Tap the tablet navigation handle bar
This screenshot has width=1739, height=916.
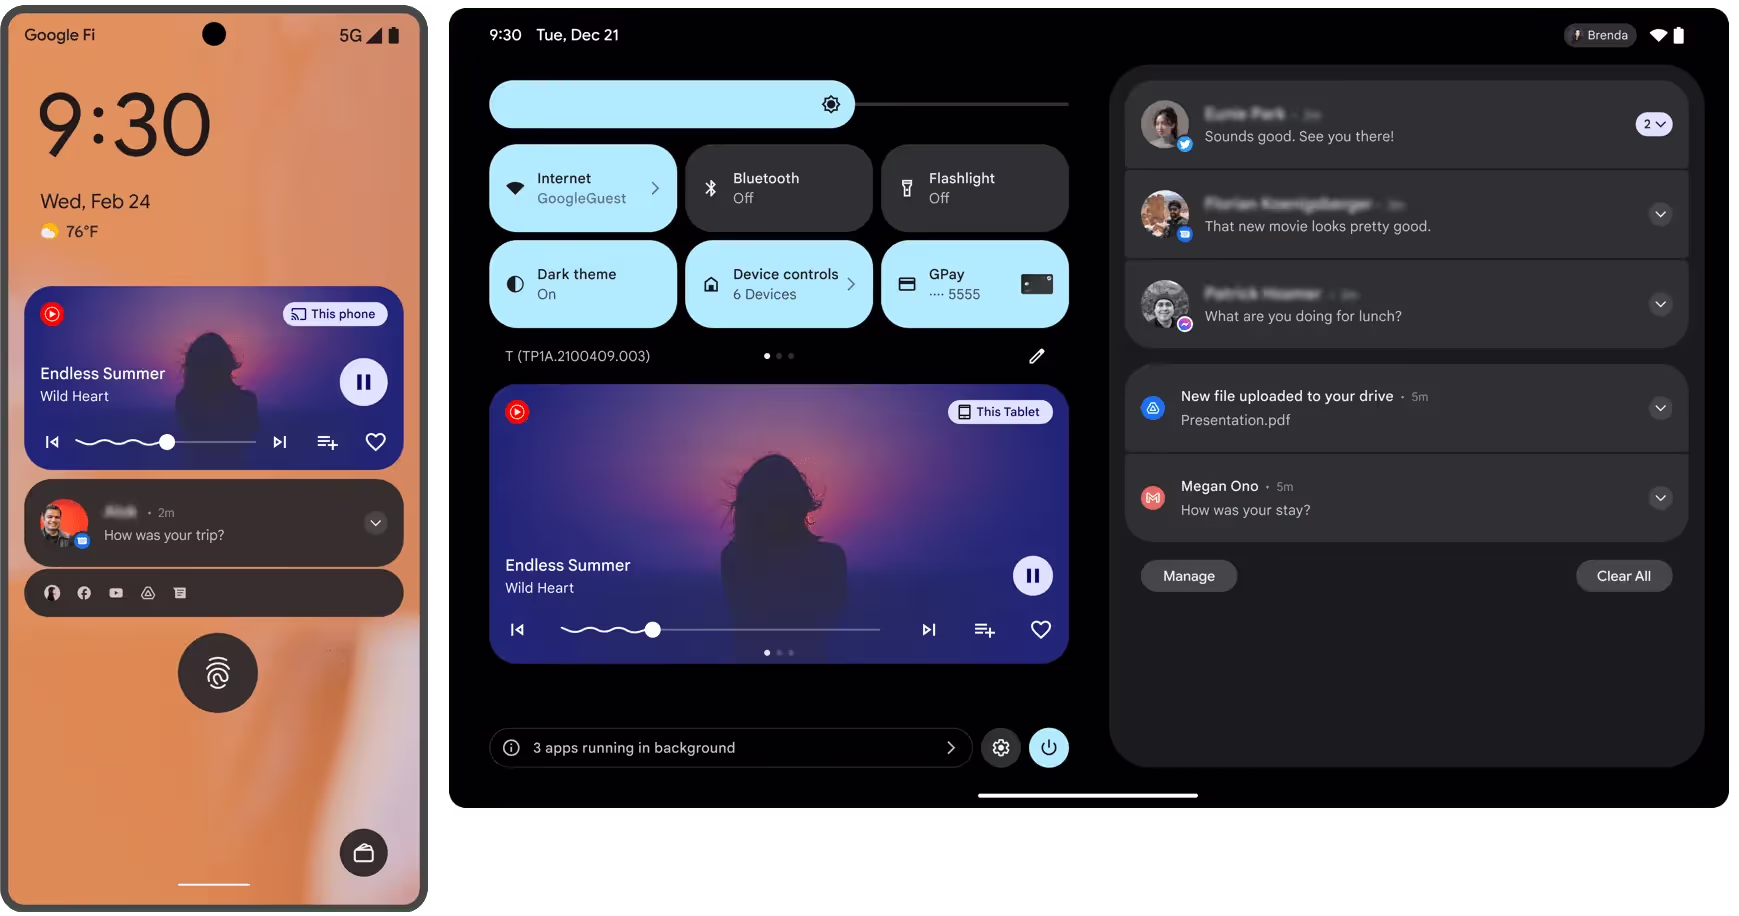point(1088,796)
